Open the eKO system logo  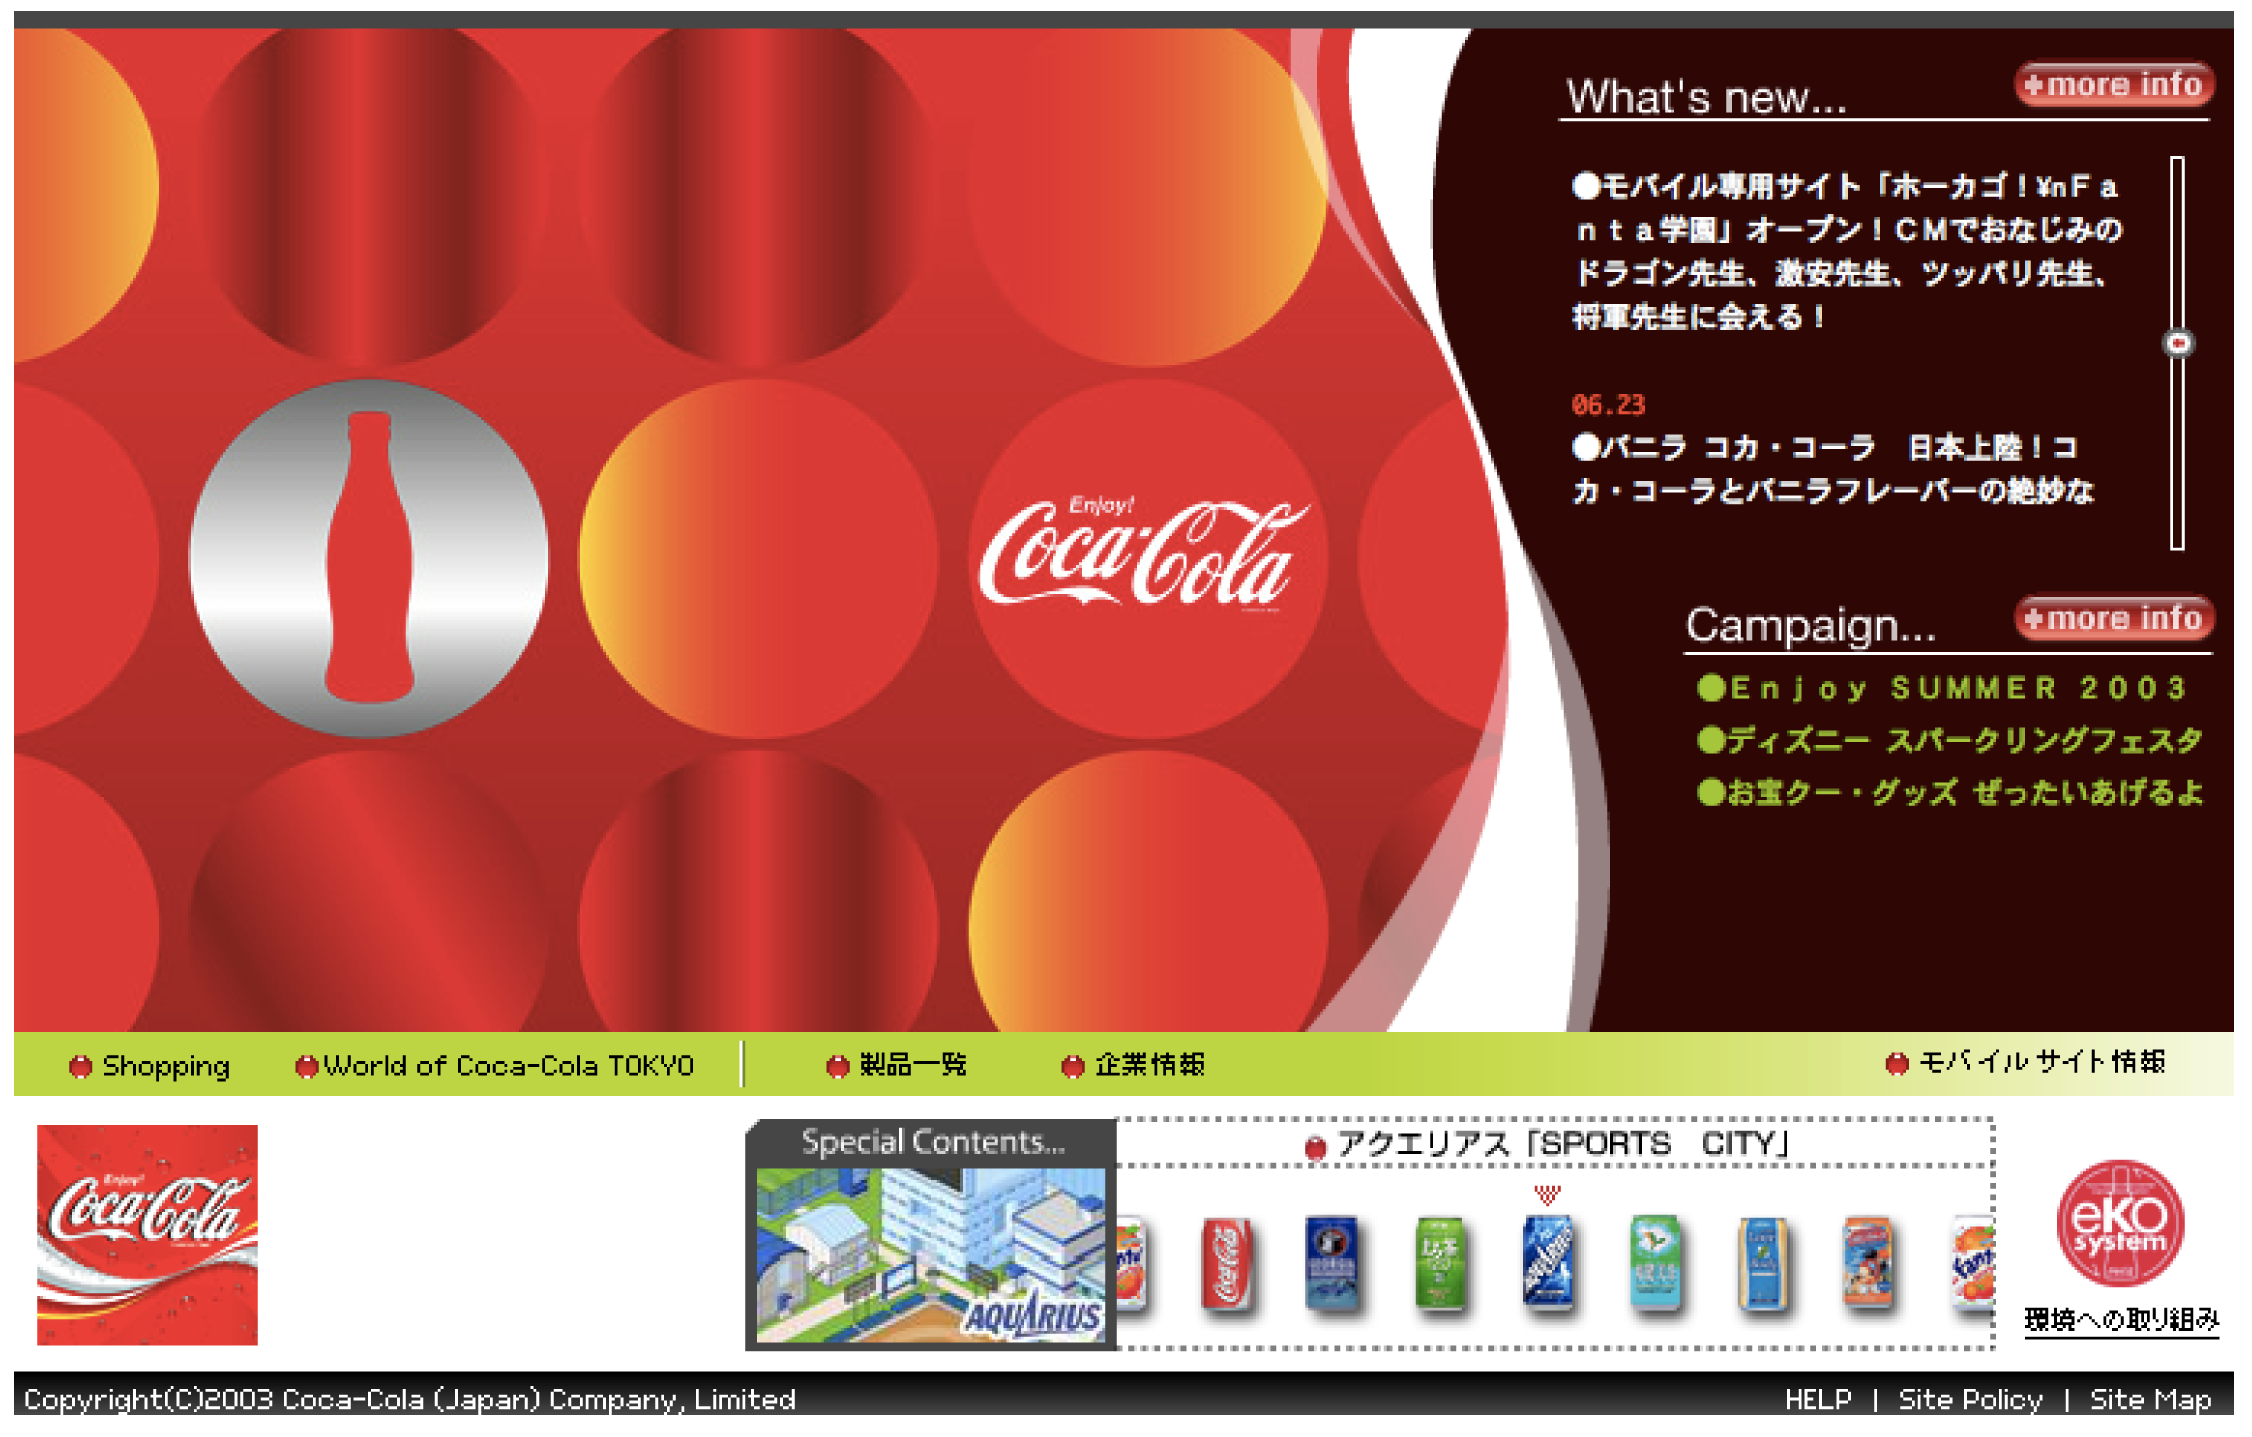click(2119, 1222)
